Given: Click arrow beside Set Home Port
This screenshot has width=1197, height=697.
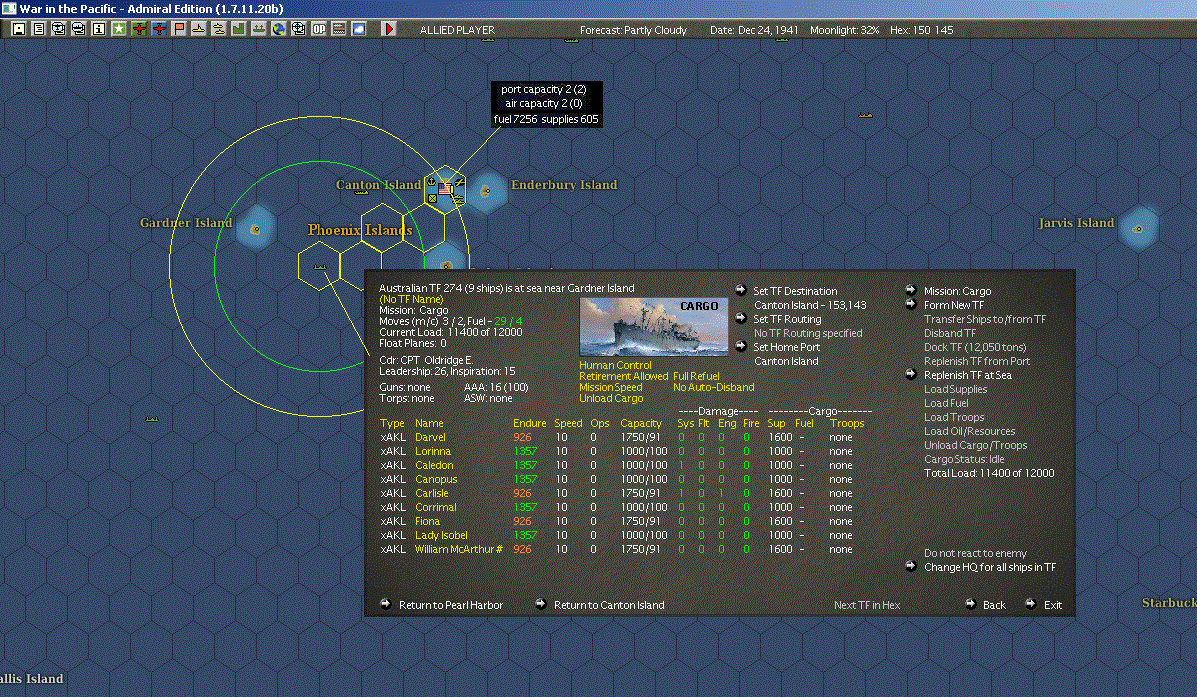Looking at the screenshot, I should click(x=740, y=347).
